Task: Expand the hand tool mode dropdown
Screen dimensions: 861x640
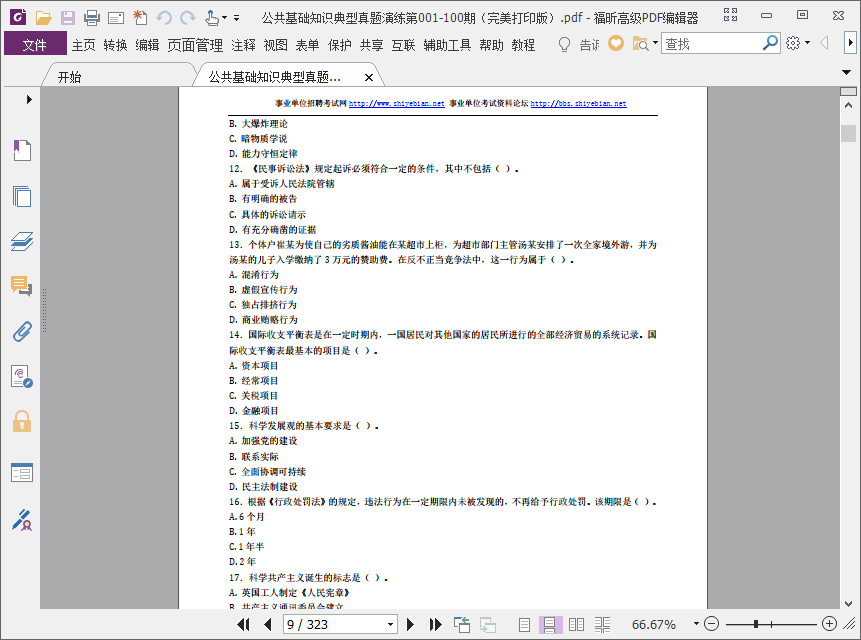Action: [224, 18]
